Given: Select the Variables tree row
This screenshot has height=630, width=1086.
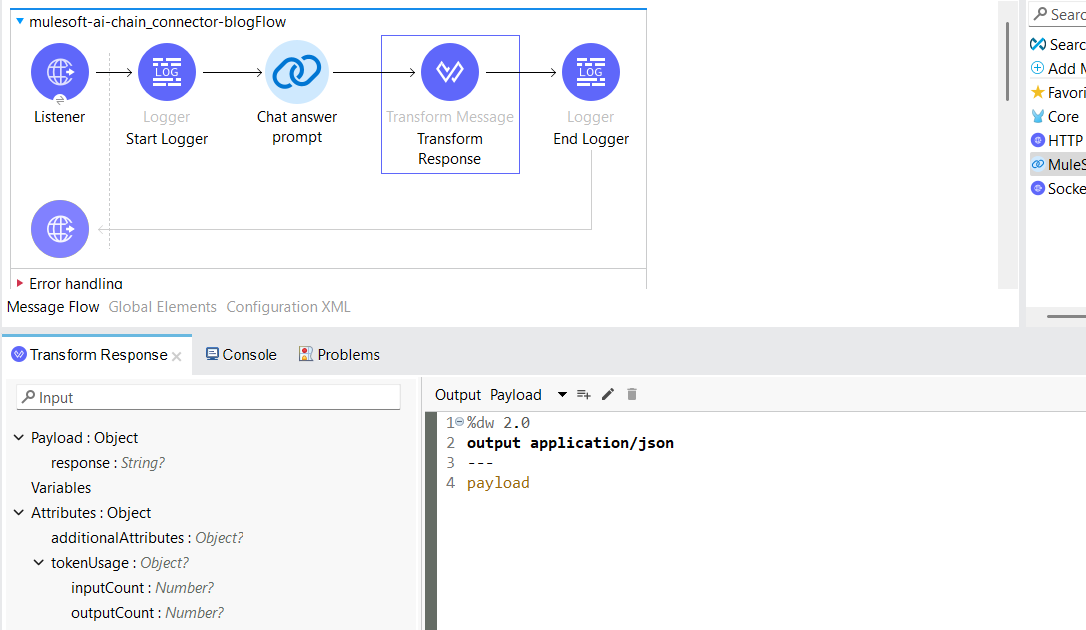Looking at the screenshot, I should 61,487.
